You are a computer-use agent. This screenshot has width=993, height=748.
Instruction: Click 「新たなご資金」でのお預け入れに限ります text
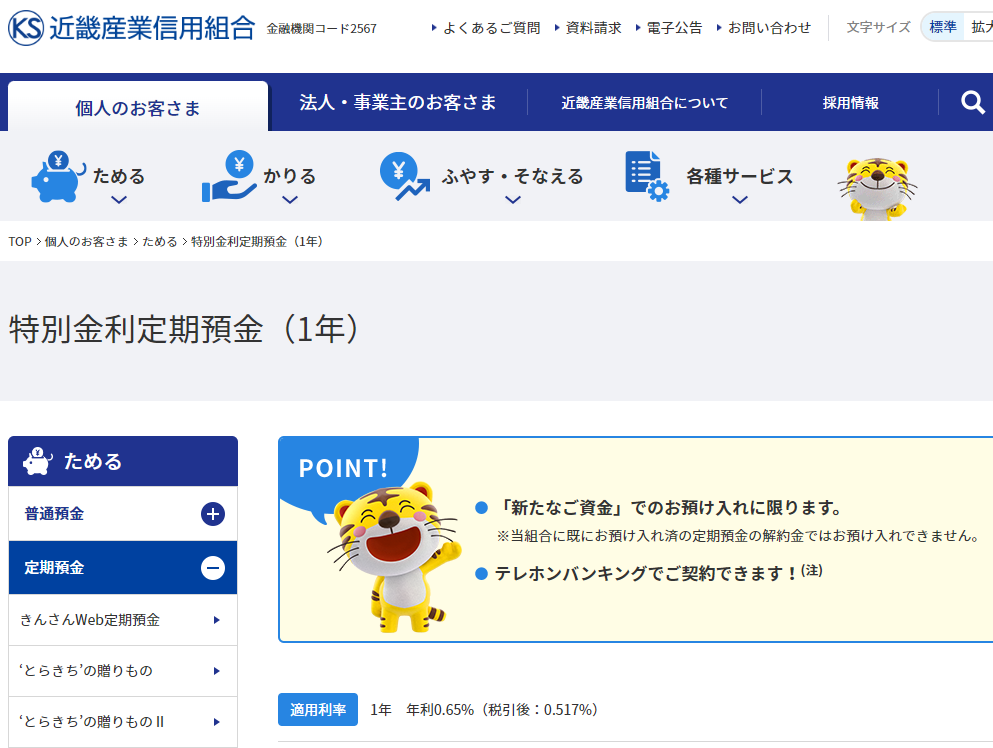[669, 507]
